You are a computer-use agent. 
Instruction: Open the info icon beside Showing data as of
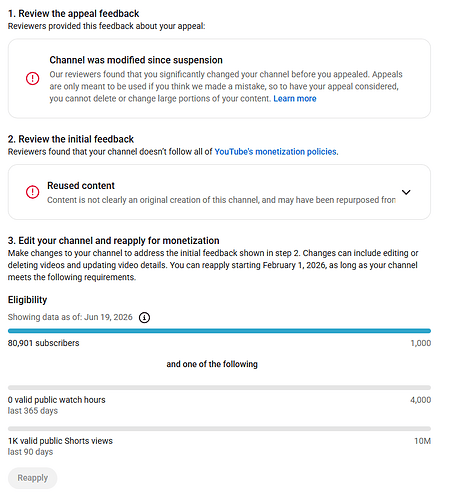click(x=144, y=317)
